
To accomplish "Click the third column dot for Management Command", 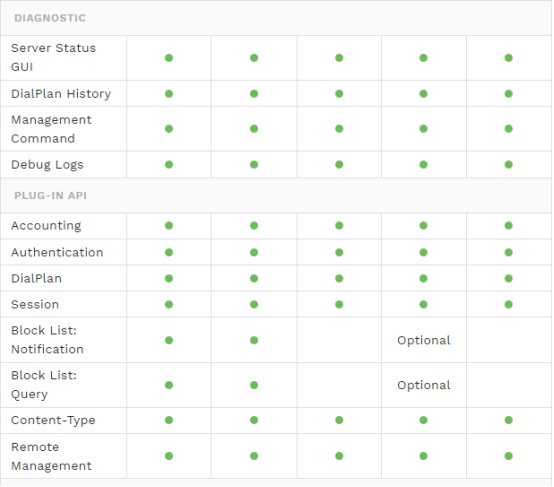I will coord(340,129).
